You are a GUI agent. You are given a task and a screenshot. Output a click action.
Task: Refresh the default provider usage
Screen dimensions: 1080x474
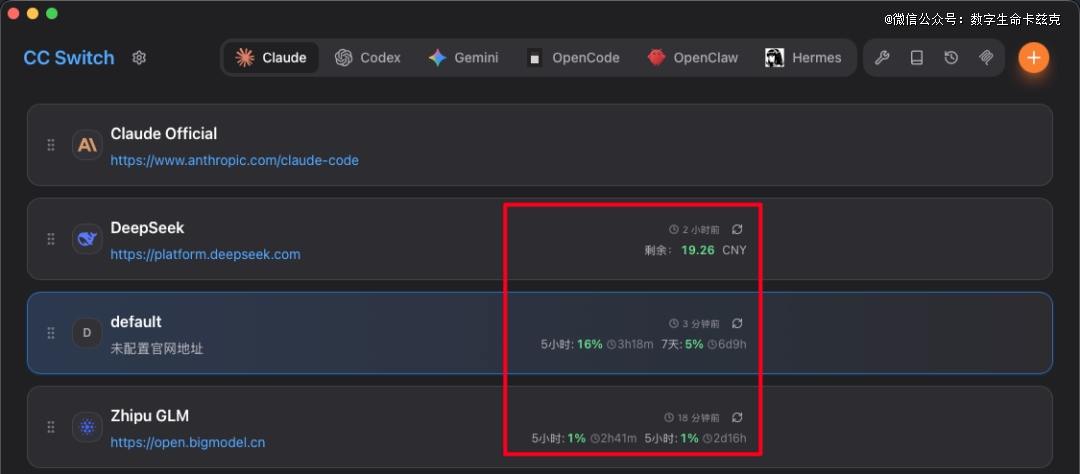click(x=737, y=324)
